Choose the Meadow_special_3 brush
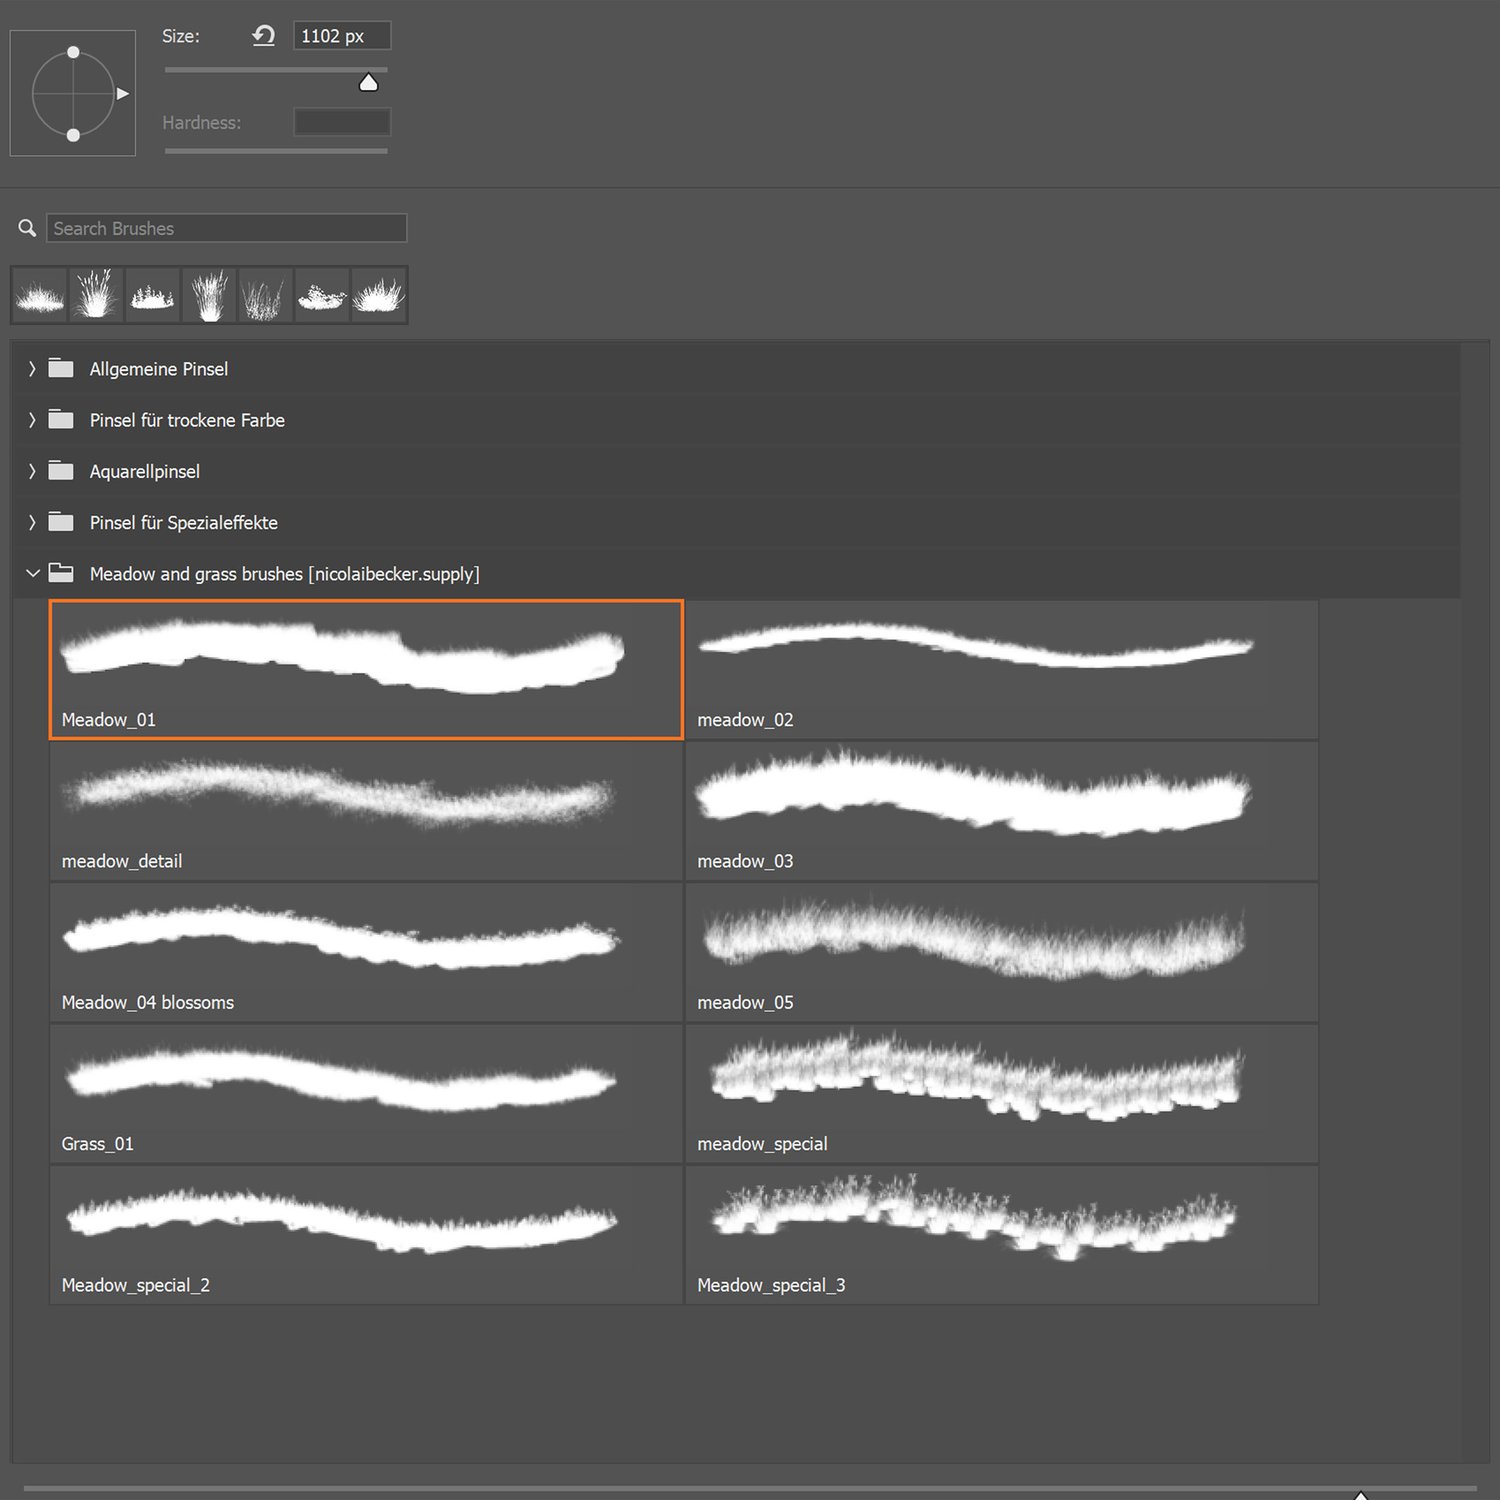This screenshot has width=1500, height=1500. pyautogui.click(x=1002, y=1235)
